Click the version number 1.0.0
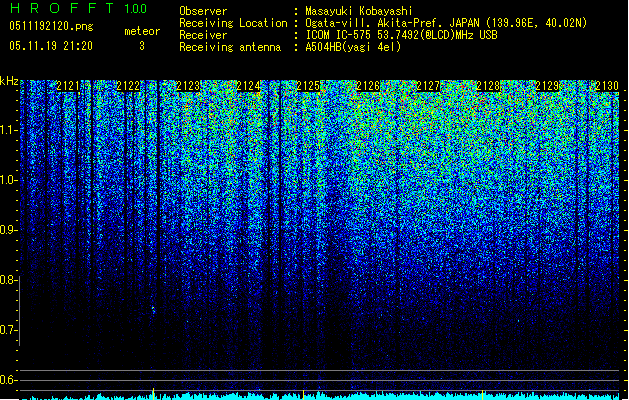Viewport: 629px width, 400px height. click(135, 9)
